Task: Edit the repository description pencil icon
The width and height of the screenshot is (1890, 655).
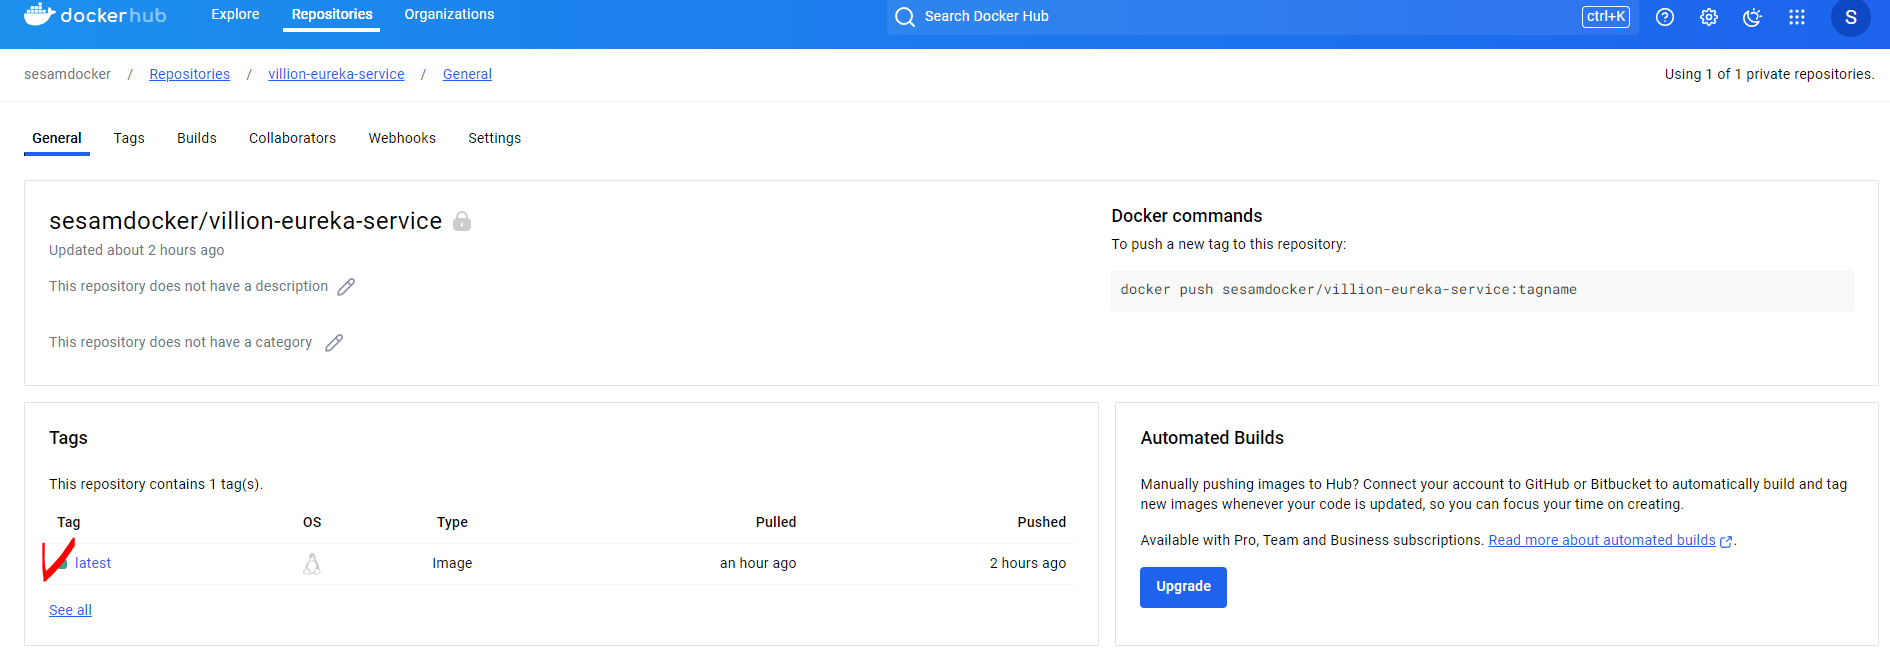Action: (x=346, y=287)
